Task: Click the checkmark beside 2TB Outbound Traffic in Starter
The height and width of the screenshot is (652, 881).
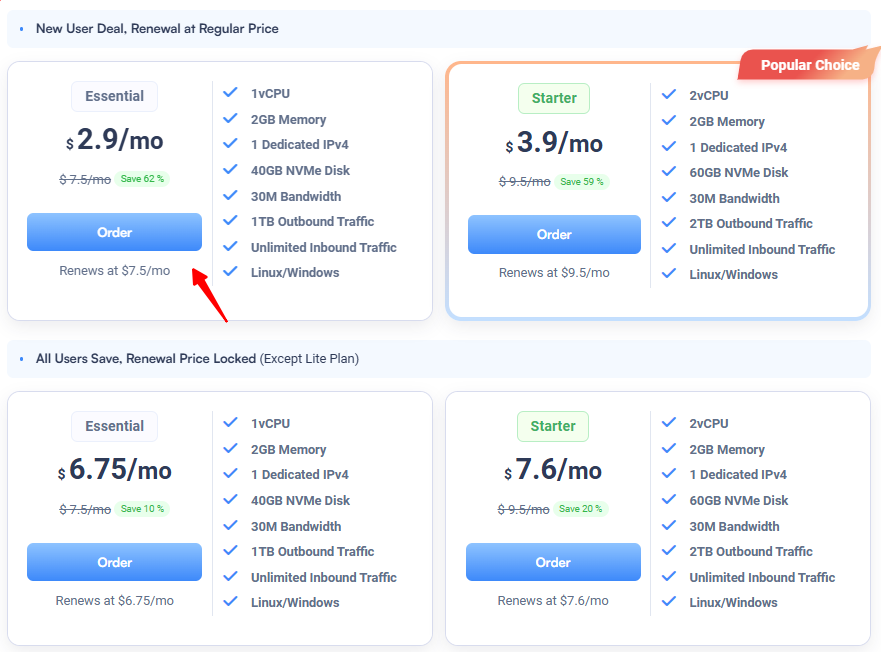Action: [x=669, y=223]
